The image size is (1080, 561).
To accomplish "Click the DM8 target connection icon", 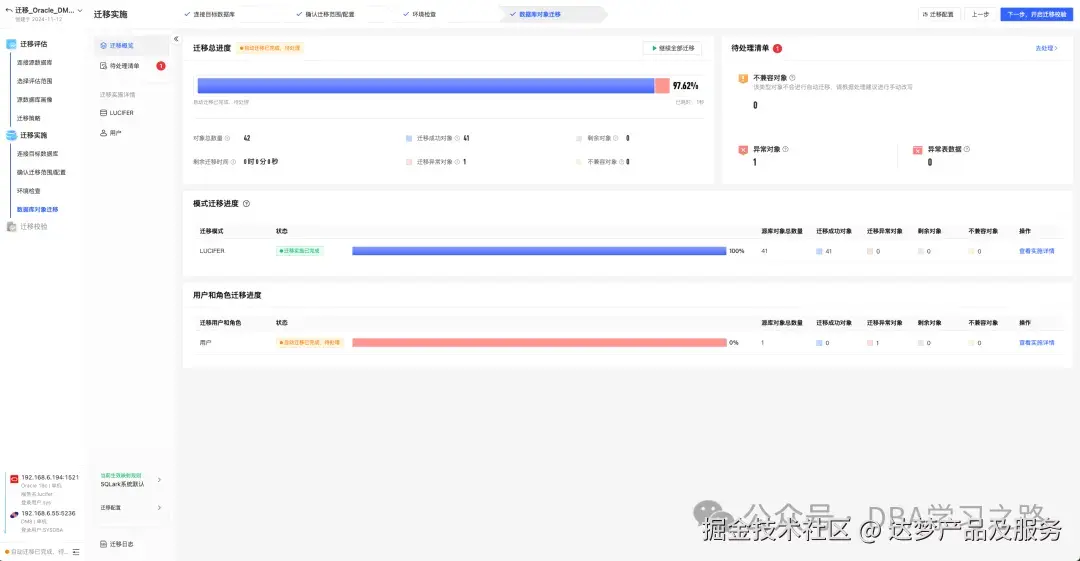I will pyautogui.click(x=14, y=515).
